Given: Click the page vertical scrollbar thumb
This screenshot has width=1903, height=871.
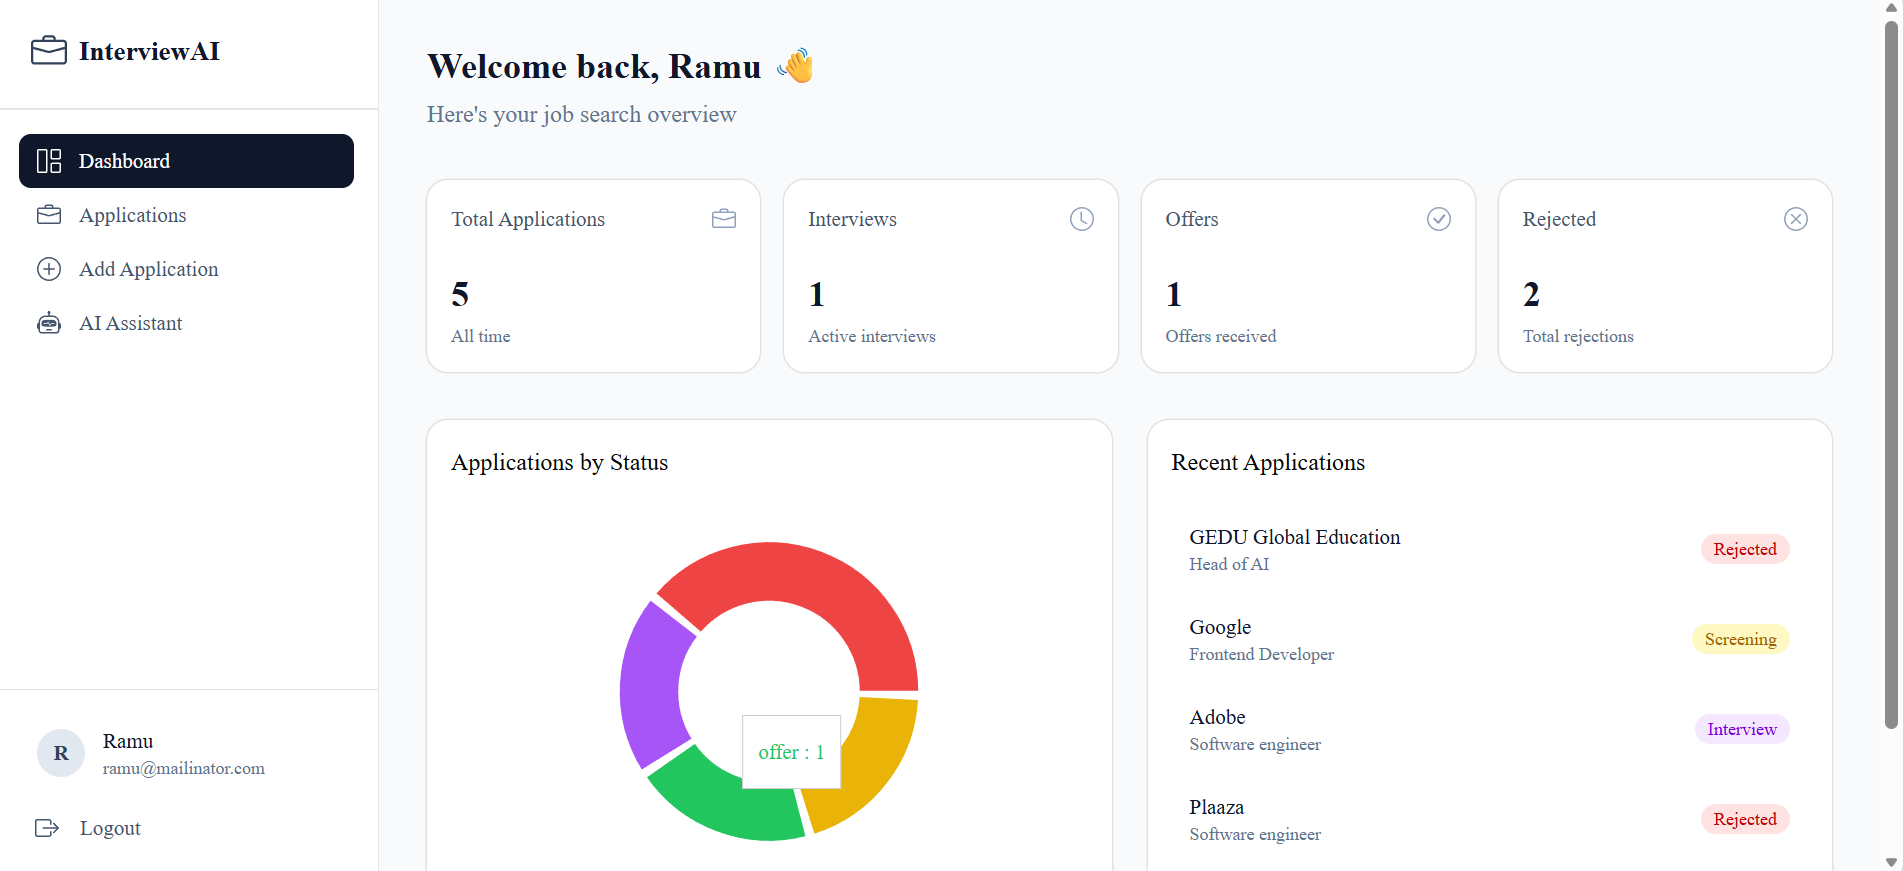Looking at the screenshot, I should coord(1891,375).
